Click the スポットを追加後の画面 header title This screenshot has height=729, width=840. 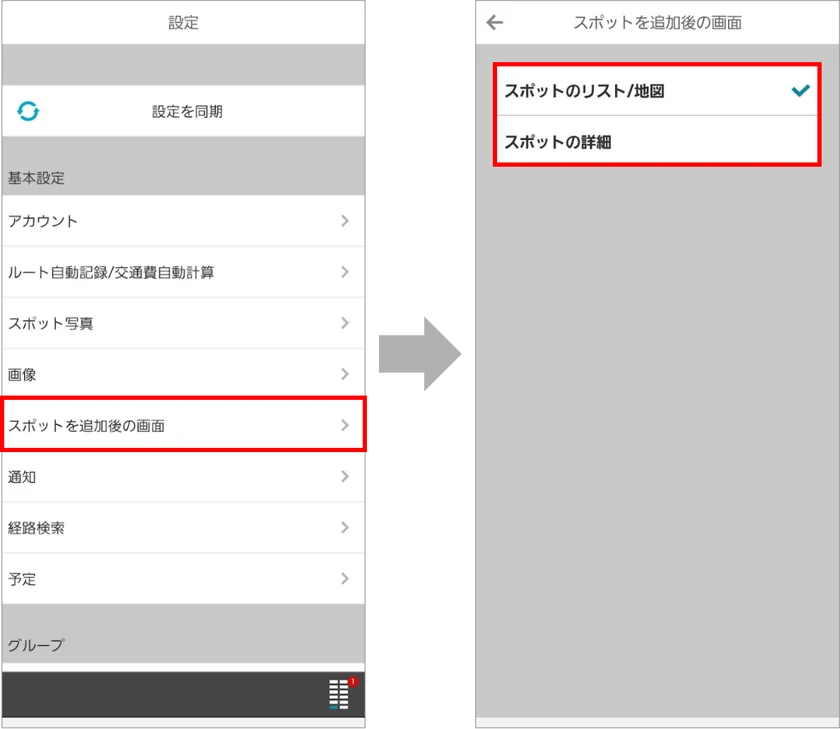pos(657,22)
